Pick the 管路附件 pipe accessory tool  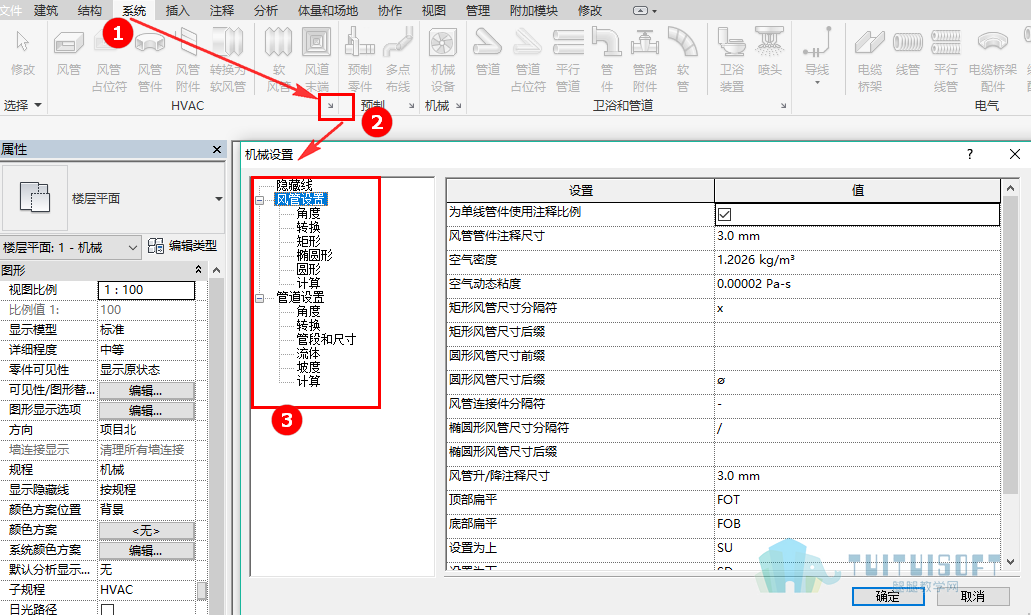[644, 61]
